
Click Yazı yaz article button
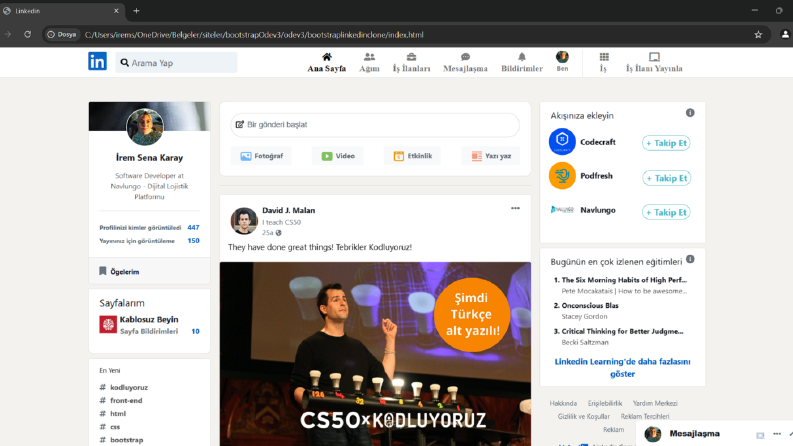coord(491,156)
